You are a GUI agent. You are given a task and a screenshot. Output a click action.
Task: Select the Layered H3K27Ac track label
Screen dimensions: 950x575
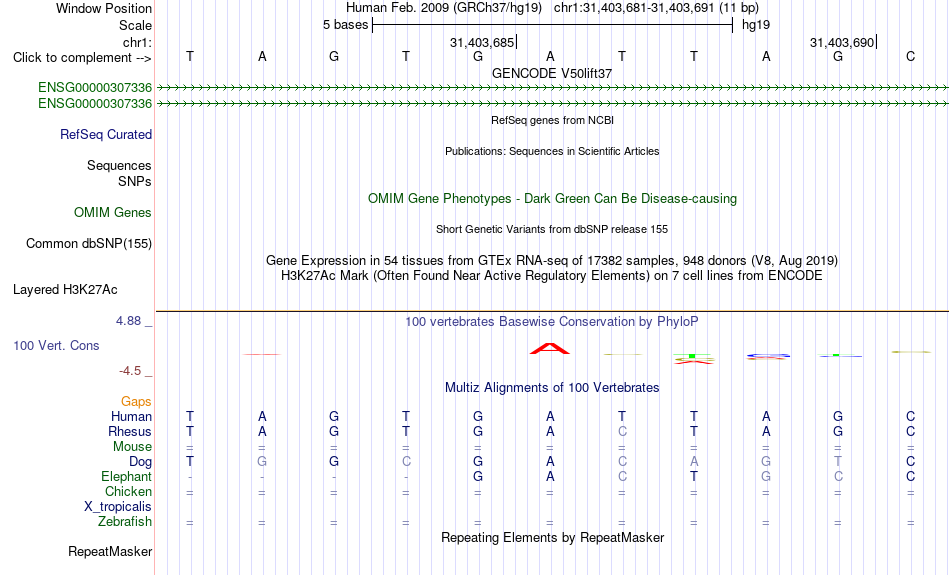click(65, 290)
